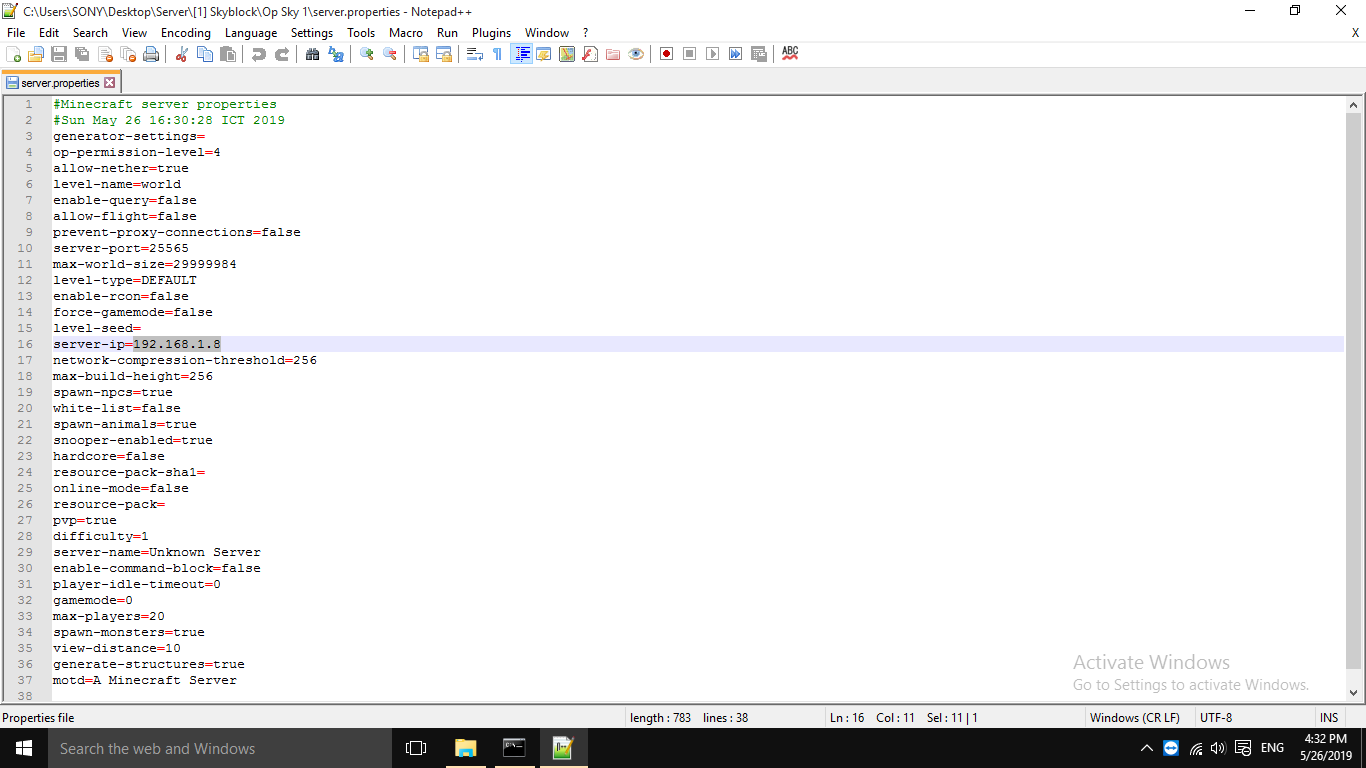Open the Encoding menu

tap(186, 32)
